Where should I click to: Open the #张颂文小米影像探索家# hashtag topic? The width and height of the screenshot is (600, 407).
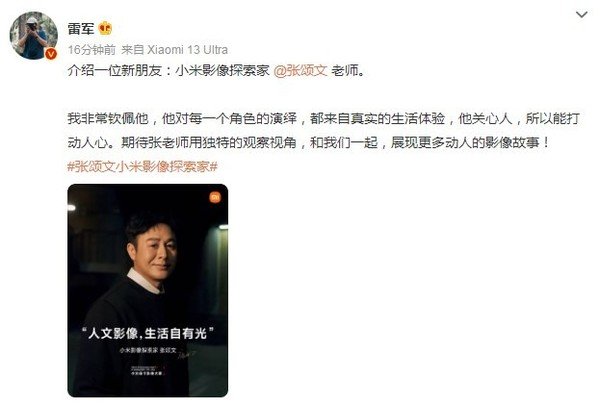tap(142, 167)
